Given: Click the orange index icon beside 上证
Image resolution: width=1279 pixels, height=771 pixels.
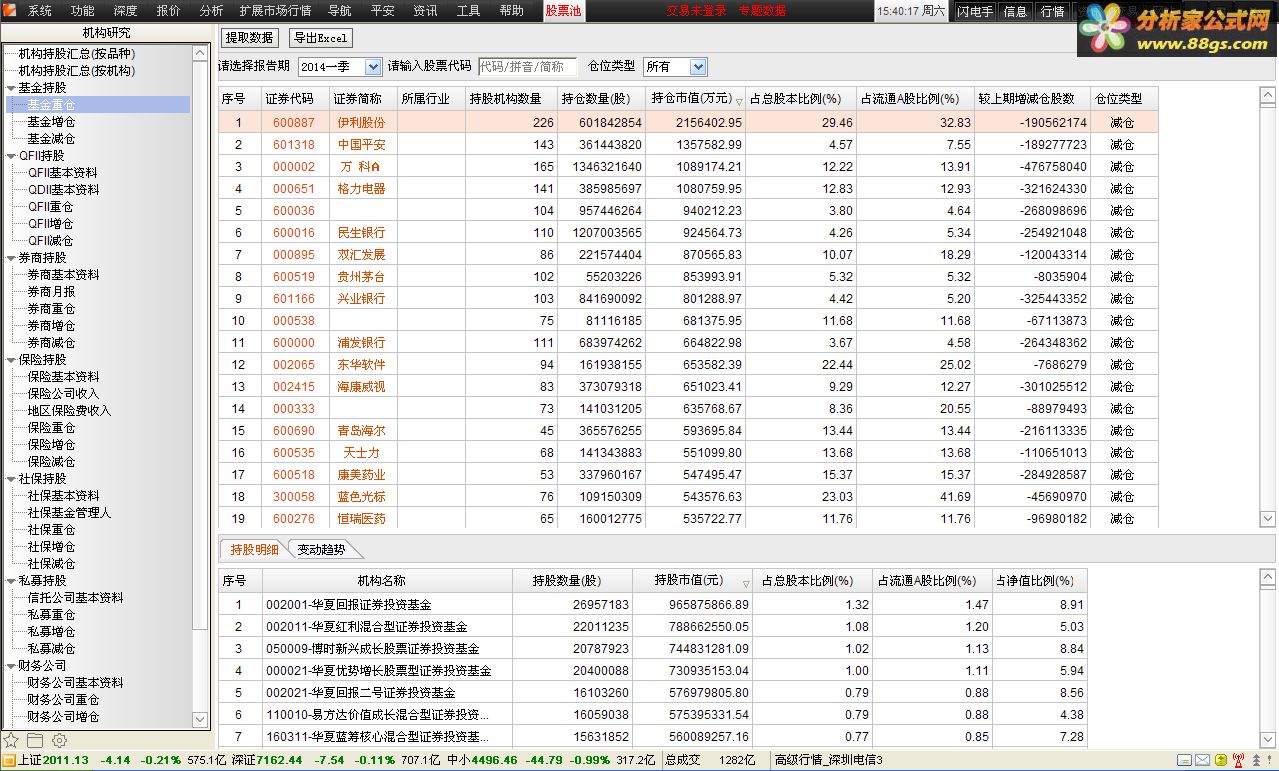Looking at the screenshot, I should pyautogui.click(x=9, y=761).
